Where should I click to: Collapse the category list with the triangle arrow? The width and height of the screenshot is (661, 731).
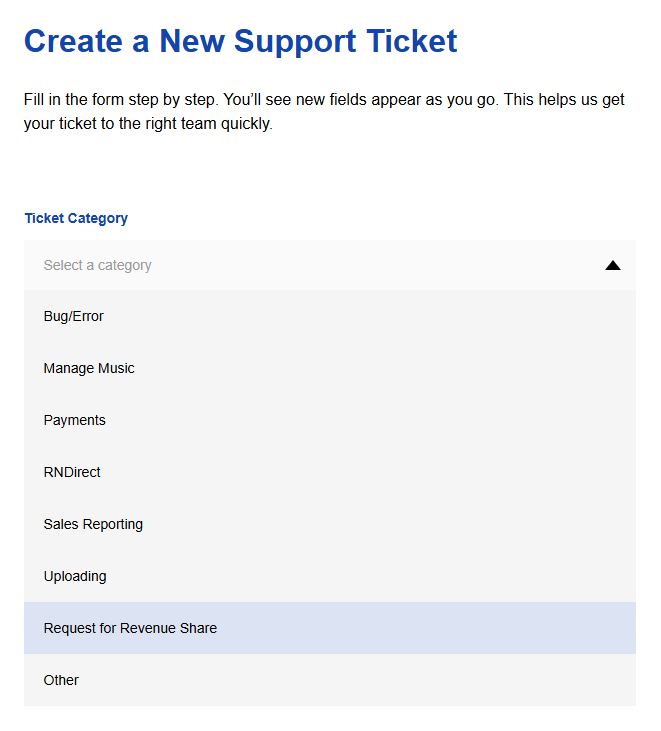[613, 265]
